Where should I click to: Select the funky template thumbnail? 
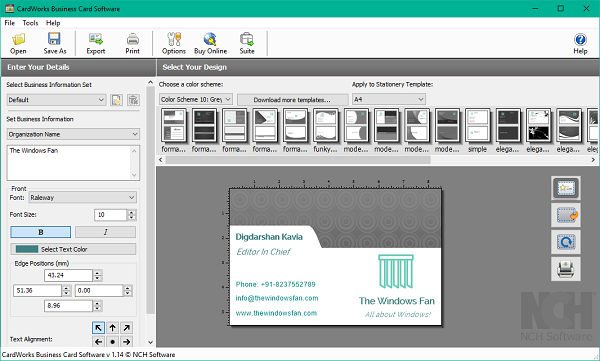[x=326, y=131]
